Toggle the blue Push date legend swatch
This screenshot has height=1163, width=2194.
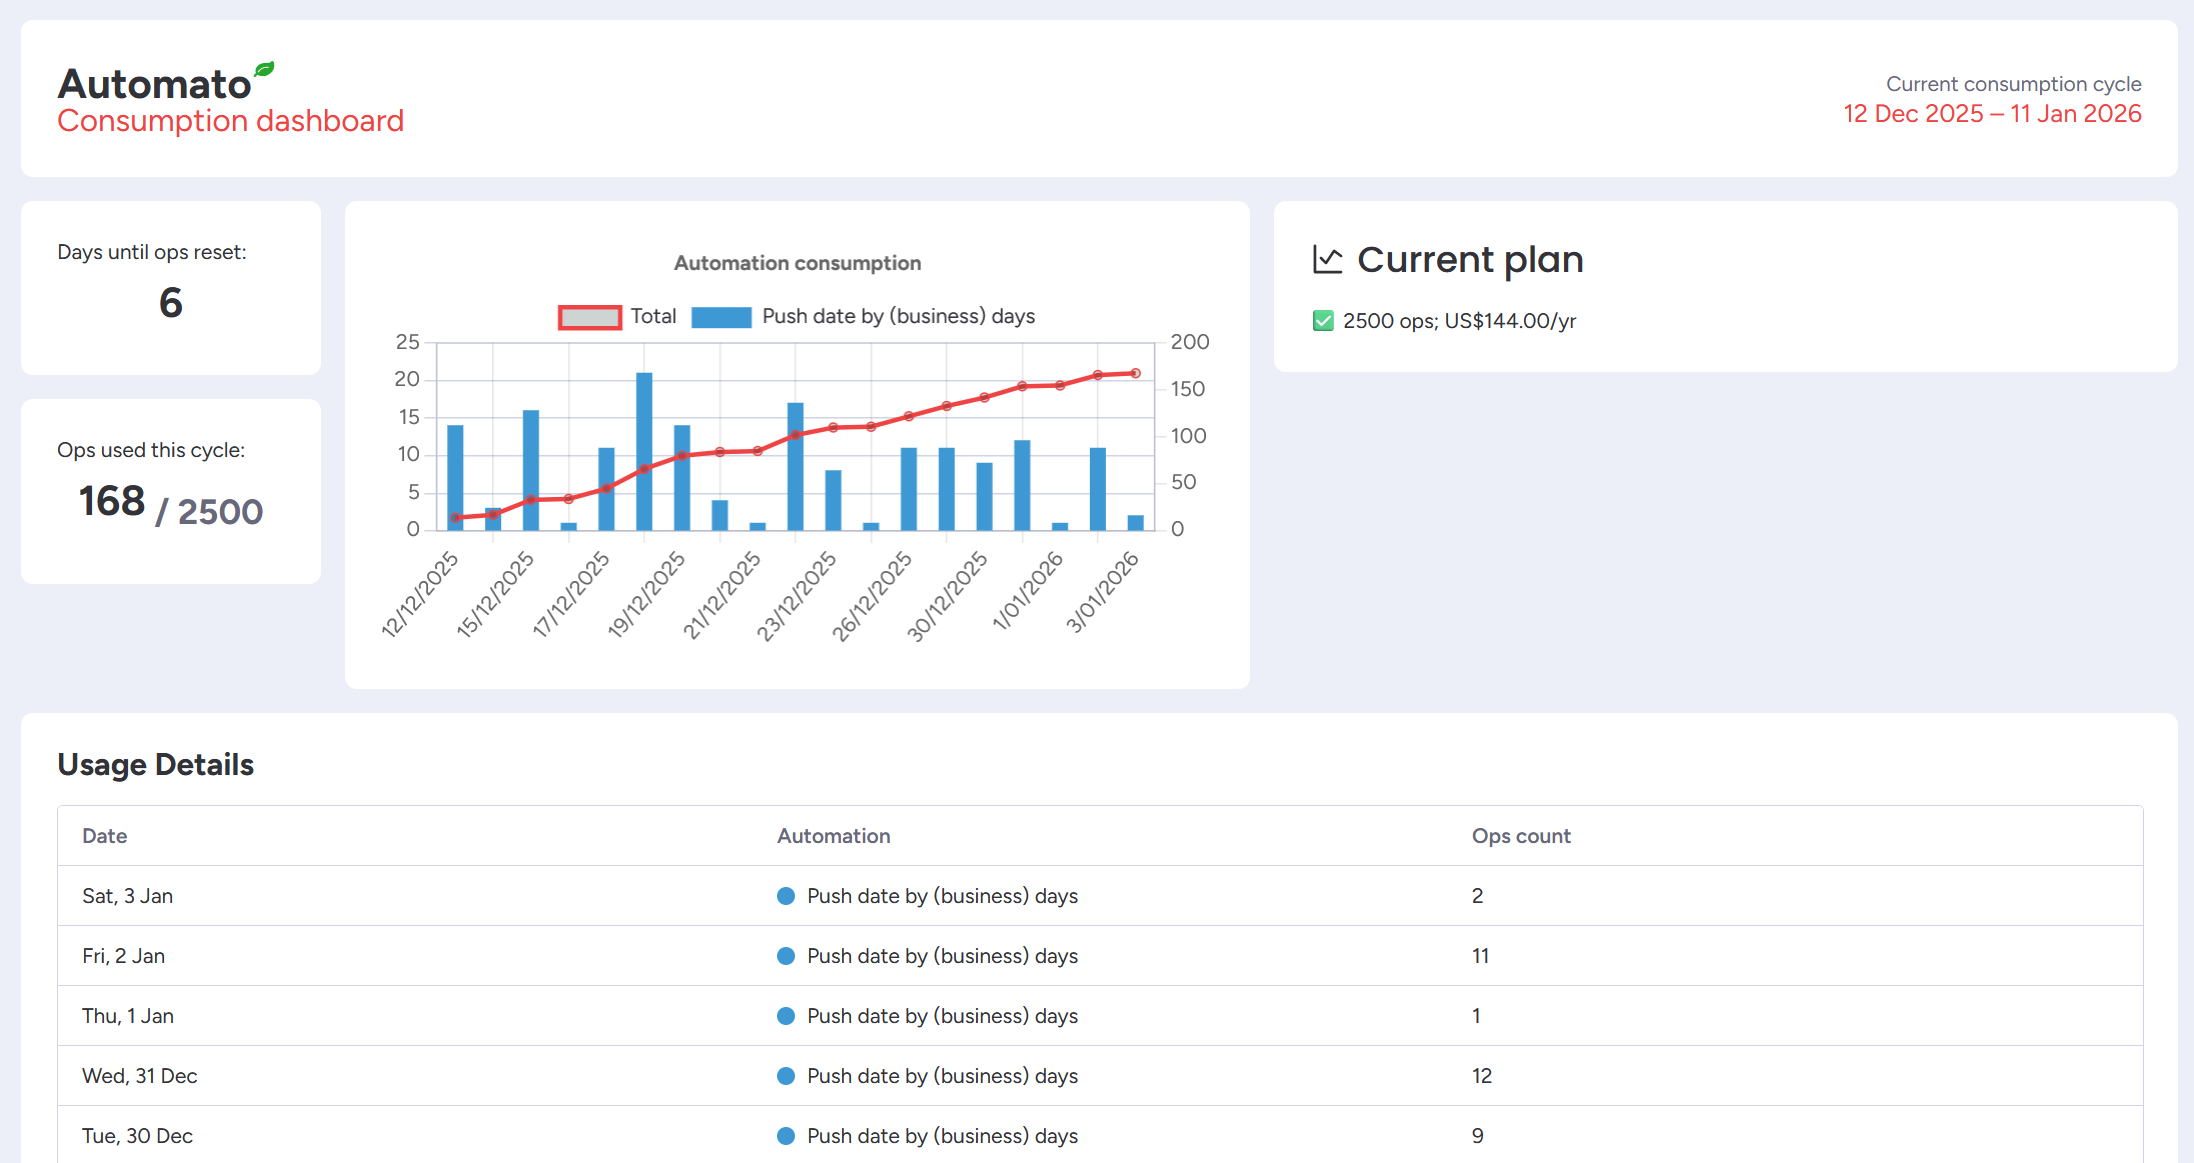(x=721, y=317)
